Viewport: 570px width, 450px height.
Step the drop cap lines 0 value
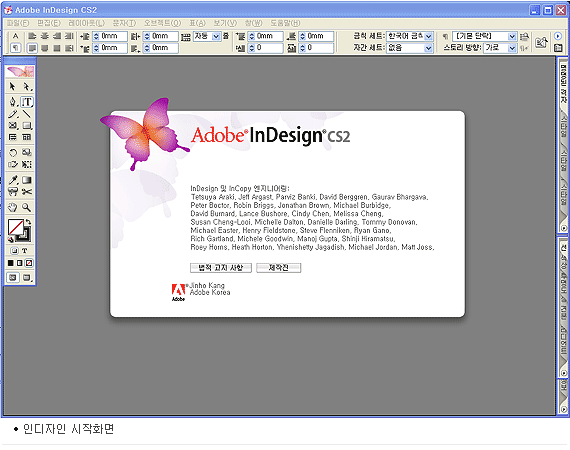[252, 48]
